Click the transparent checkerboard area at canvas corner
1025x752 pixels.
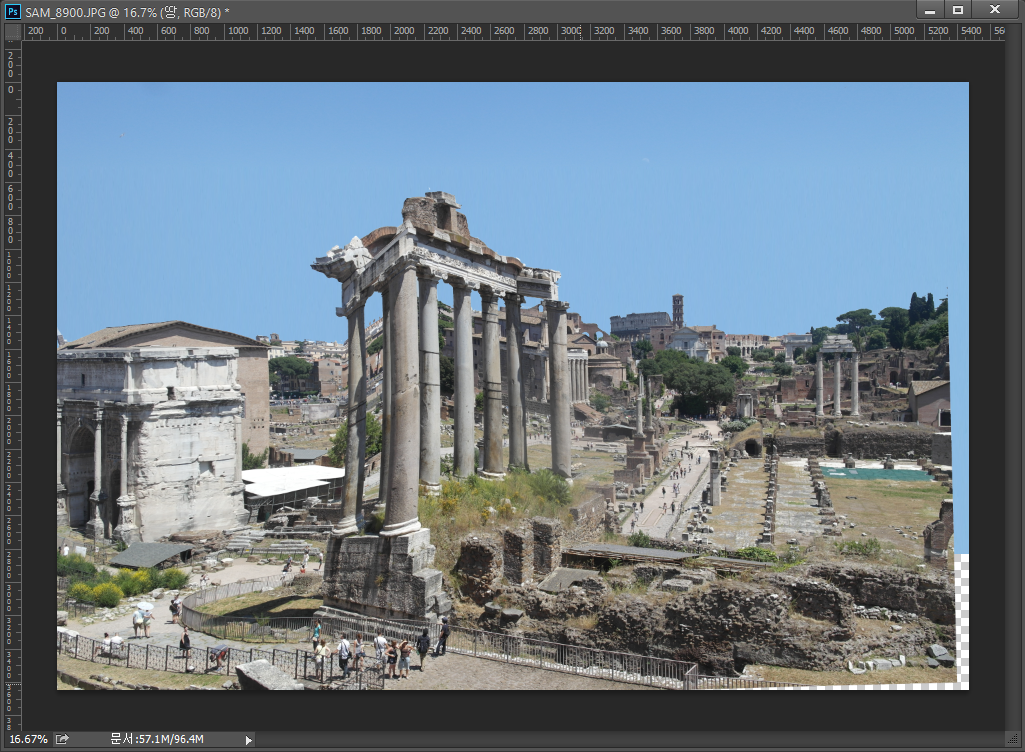click(961, 620)
